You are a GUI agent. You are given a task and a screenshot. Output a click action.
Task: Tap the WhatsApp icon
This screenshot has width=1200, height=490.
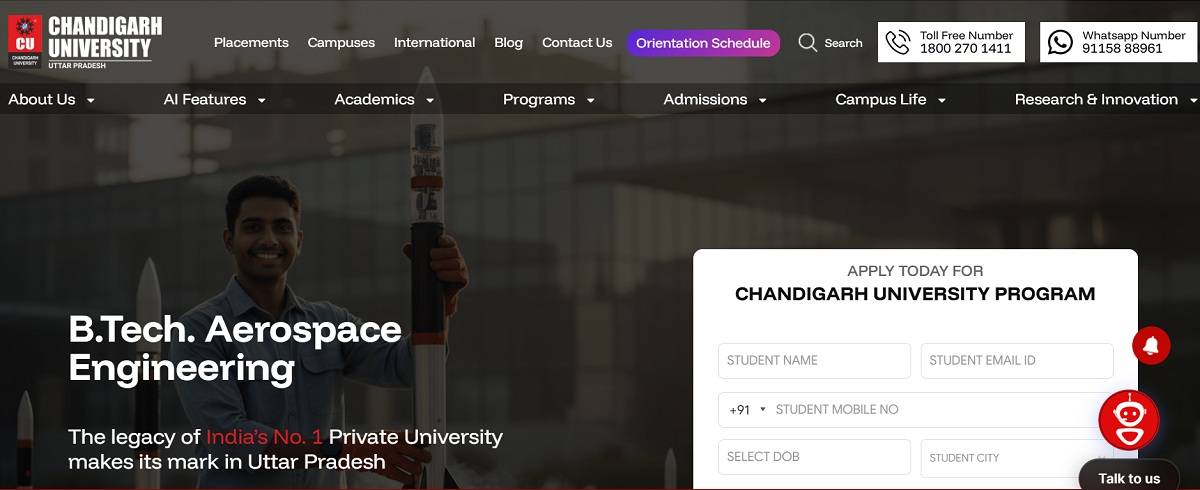coord(1060,42)
